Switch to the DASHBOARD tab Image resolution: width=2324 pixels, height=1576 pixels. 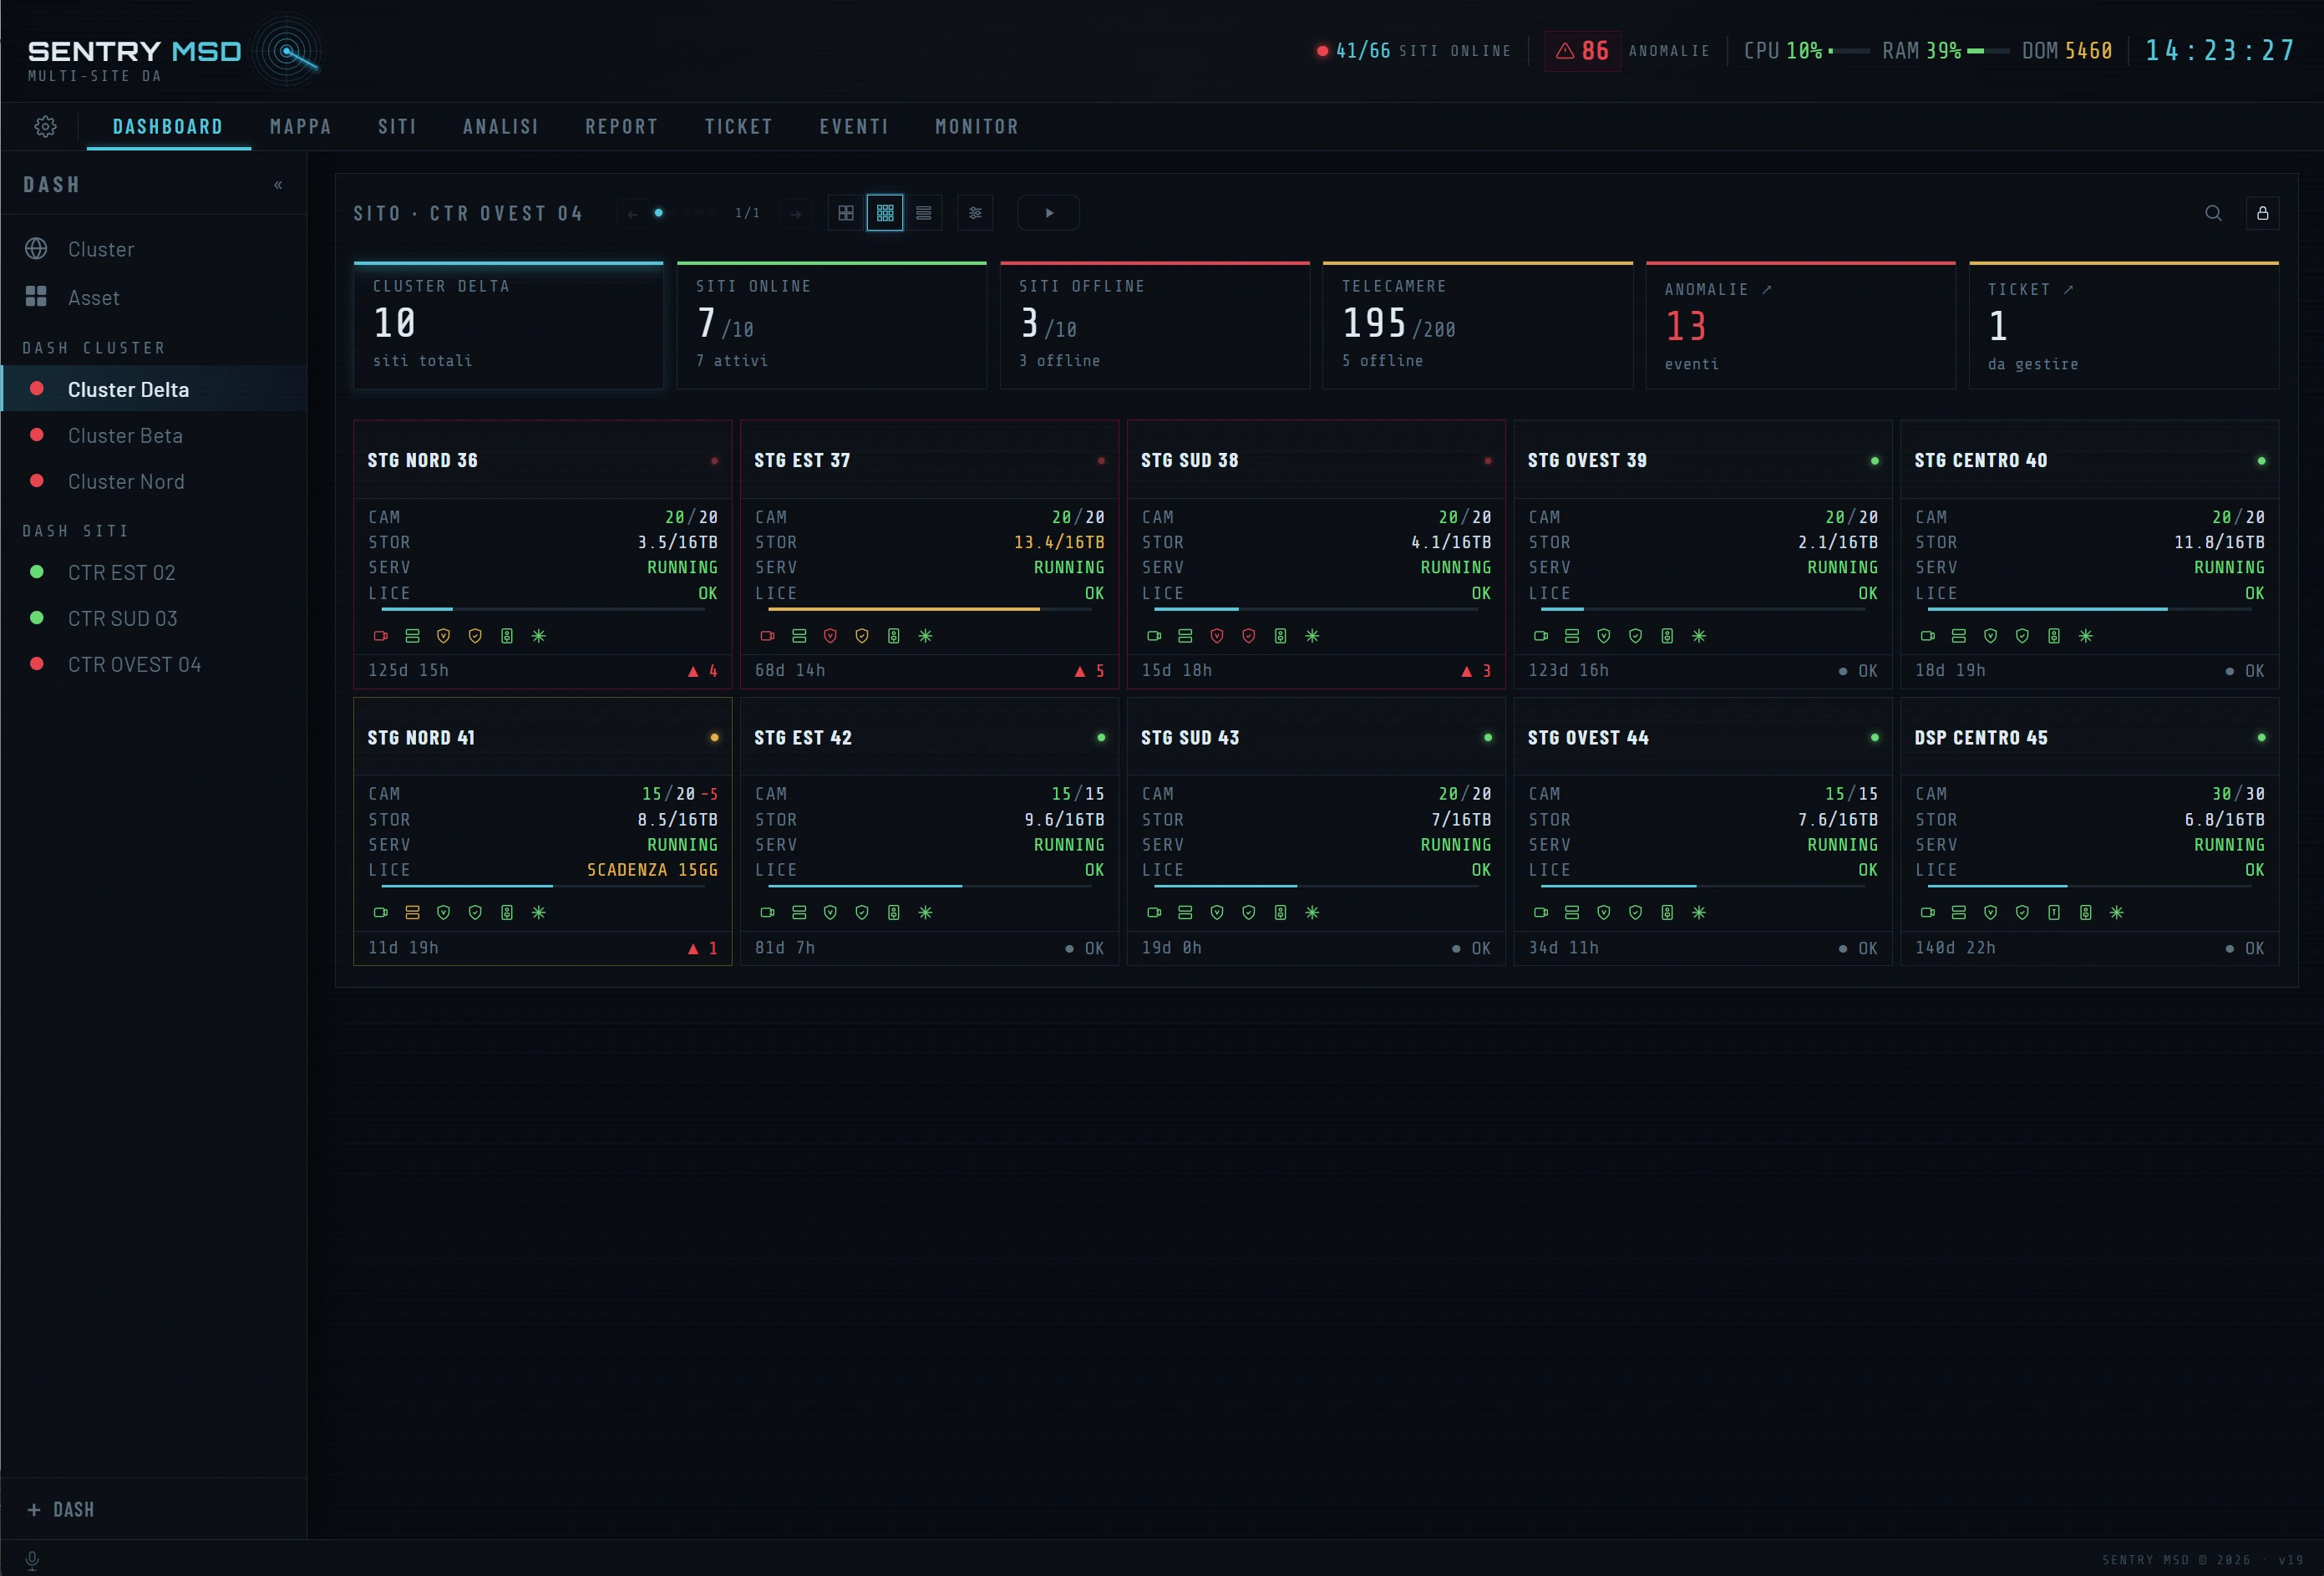[x=168, y=127]
